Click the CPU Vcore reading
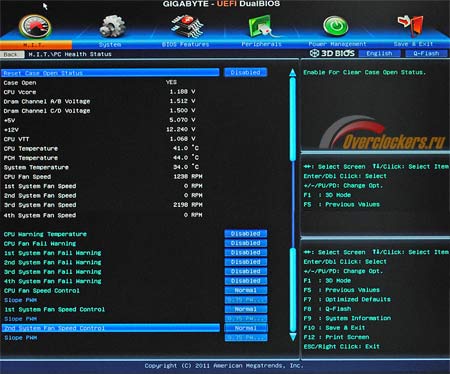Viewport: 450px width, 374px height. point(182,92)
